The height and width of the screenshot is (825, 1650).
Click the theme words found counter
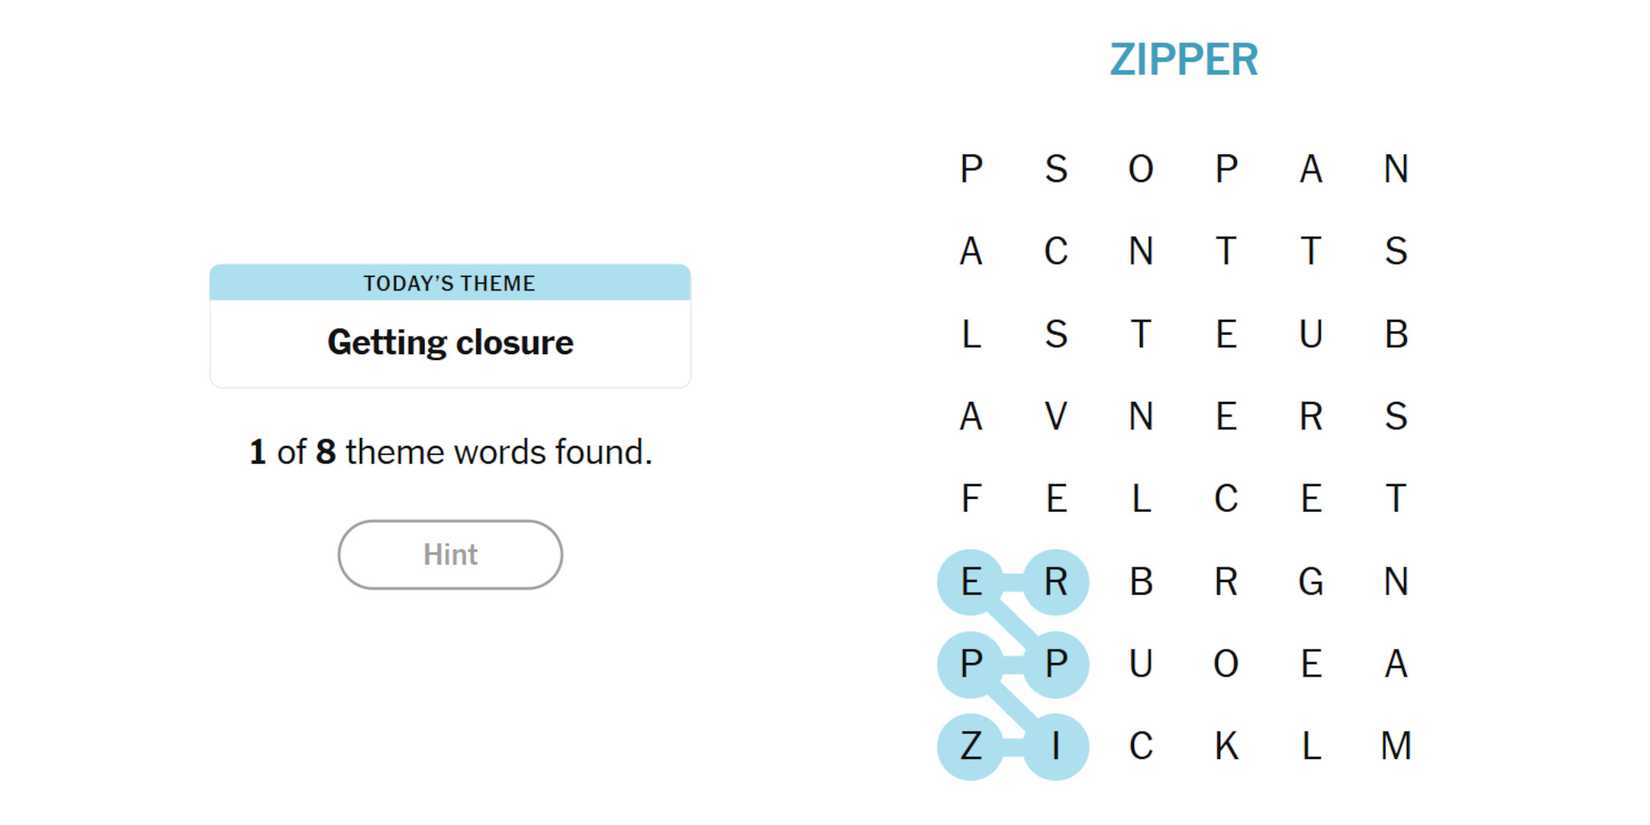click(x=450, y=452)
